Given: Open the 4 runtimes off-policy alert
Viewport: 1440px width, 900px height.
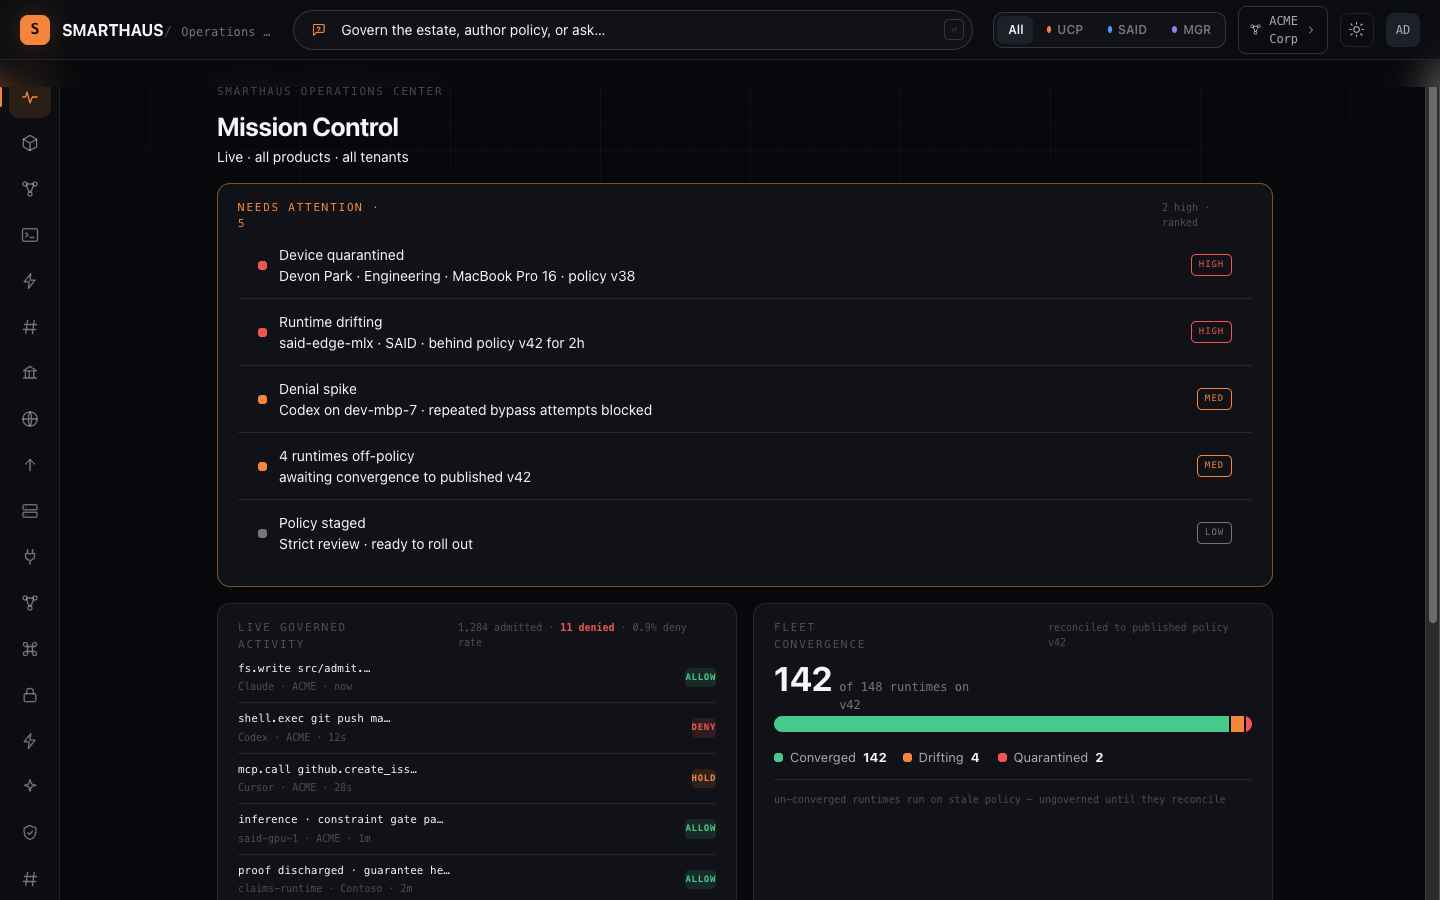Looking at the screenshot, I should [x=745, y=466].
